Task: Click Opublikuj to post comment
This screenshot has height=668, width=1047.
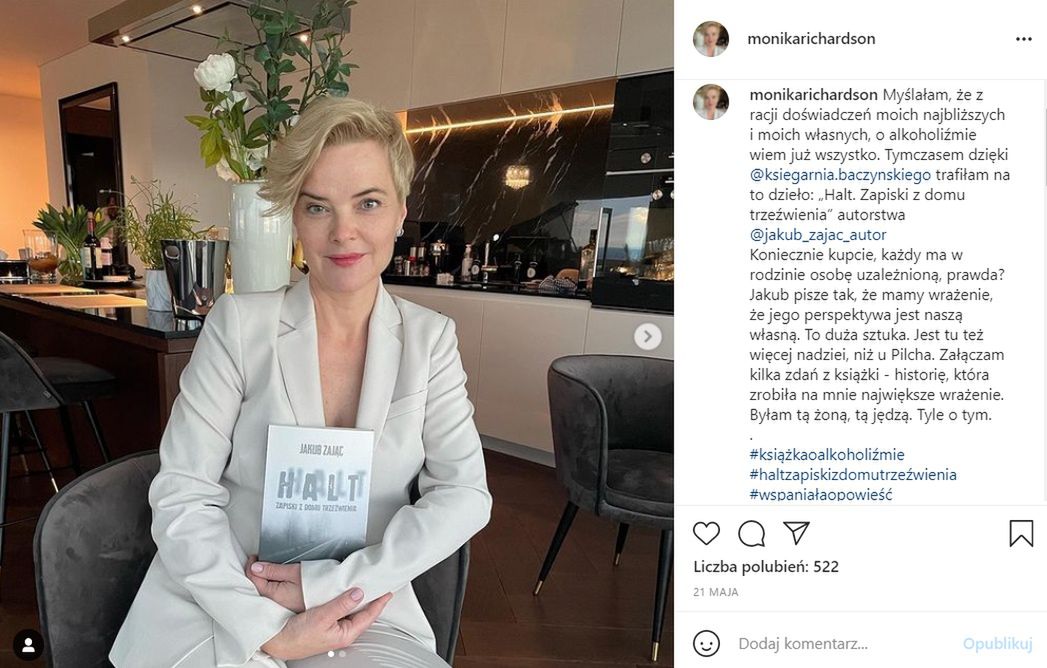Action: 998,644
